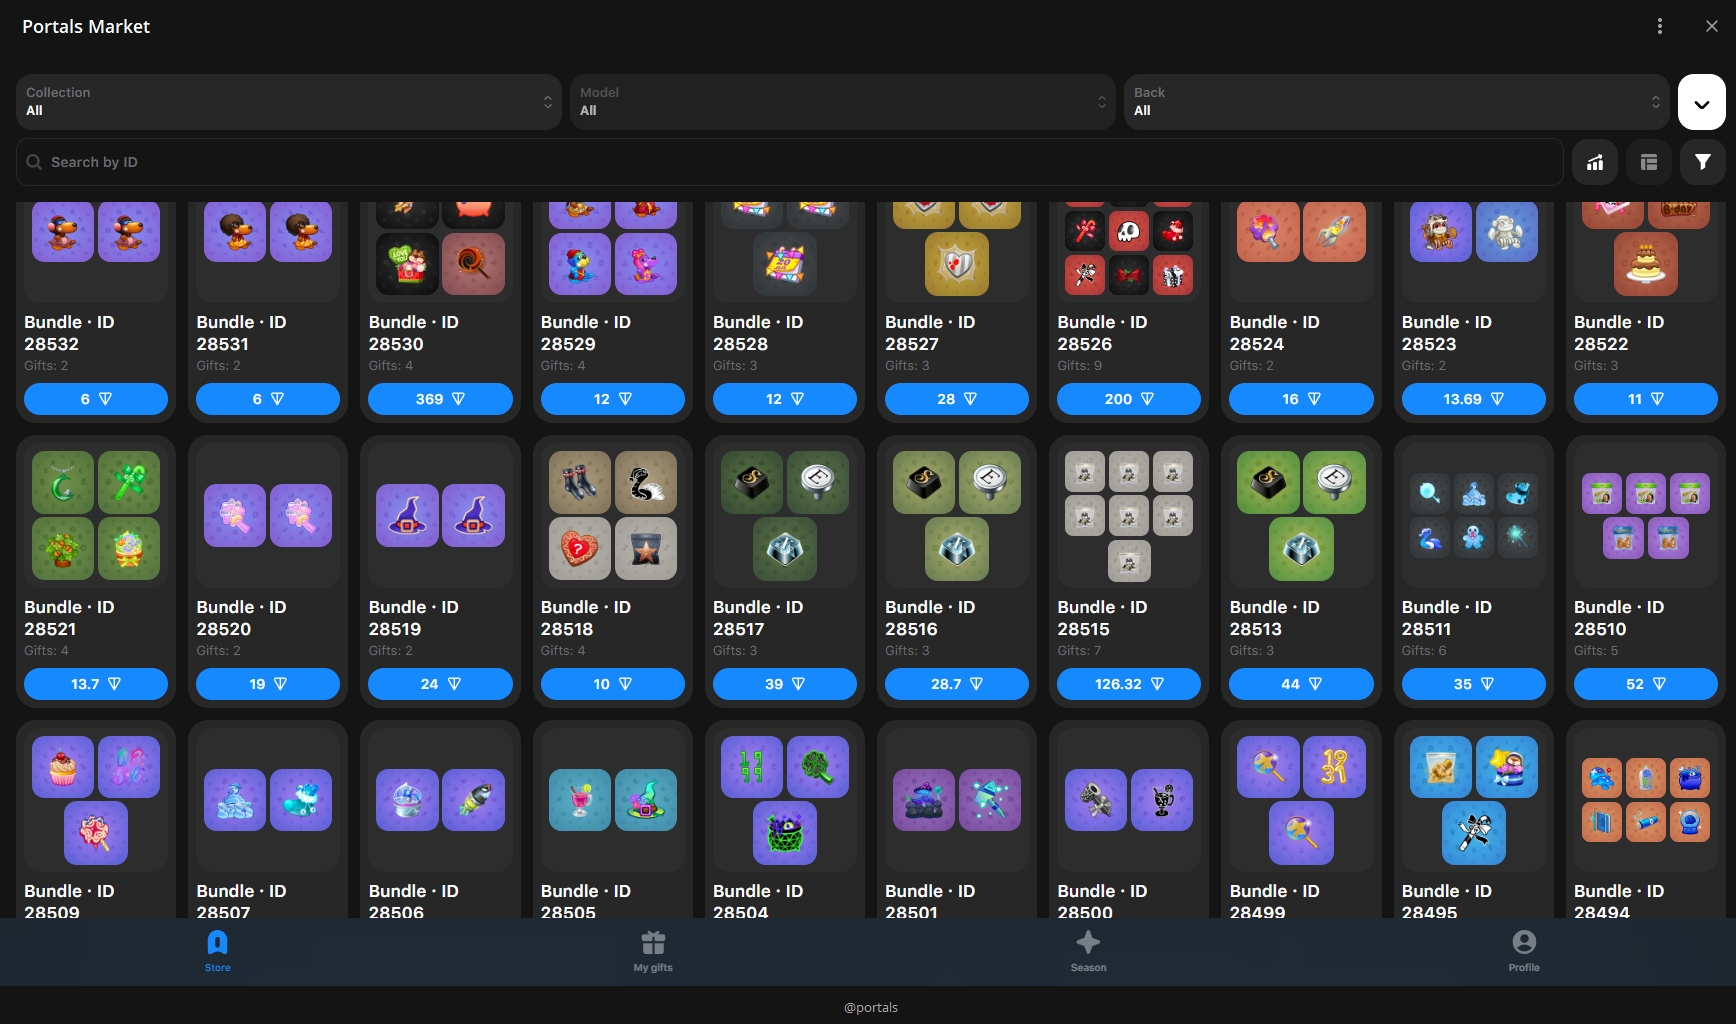The width and height of the screenshot is (1736, 1024).
Task: Click the cupcake gift in Bundle 28509
Action: (x=63, y=767)
